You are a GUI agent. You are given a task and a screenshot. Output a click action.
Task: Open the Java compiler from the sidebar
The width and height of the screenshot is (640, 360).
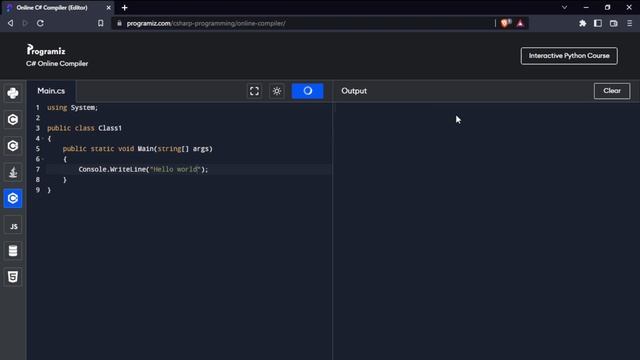click(13, 172)
